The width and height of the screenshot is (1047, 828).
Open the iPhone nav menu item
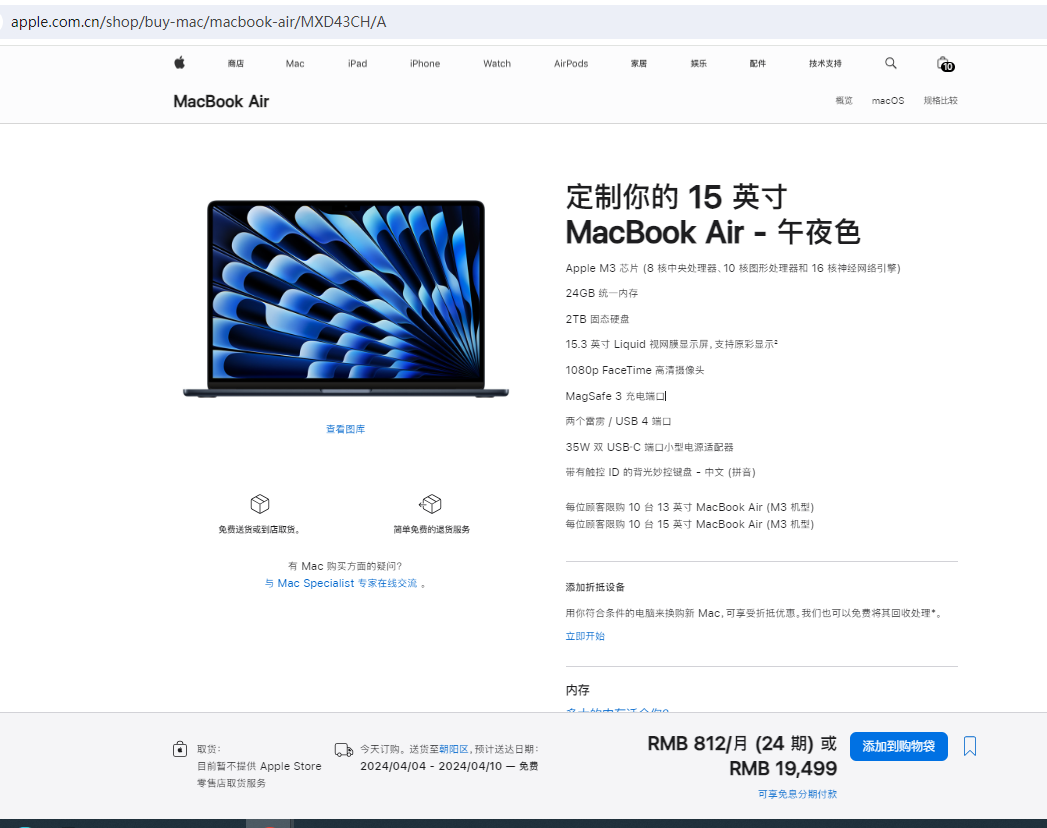tap(425, 63)
